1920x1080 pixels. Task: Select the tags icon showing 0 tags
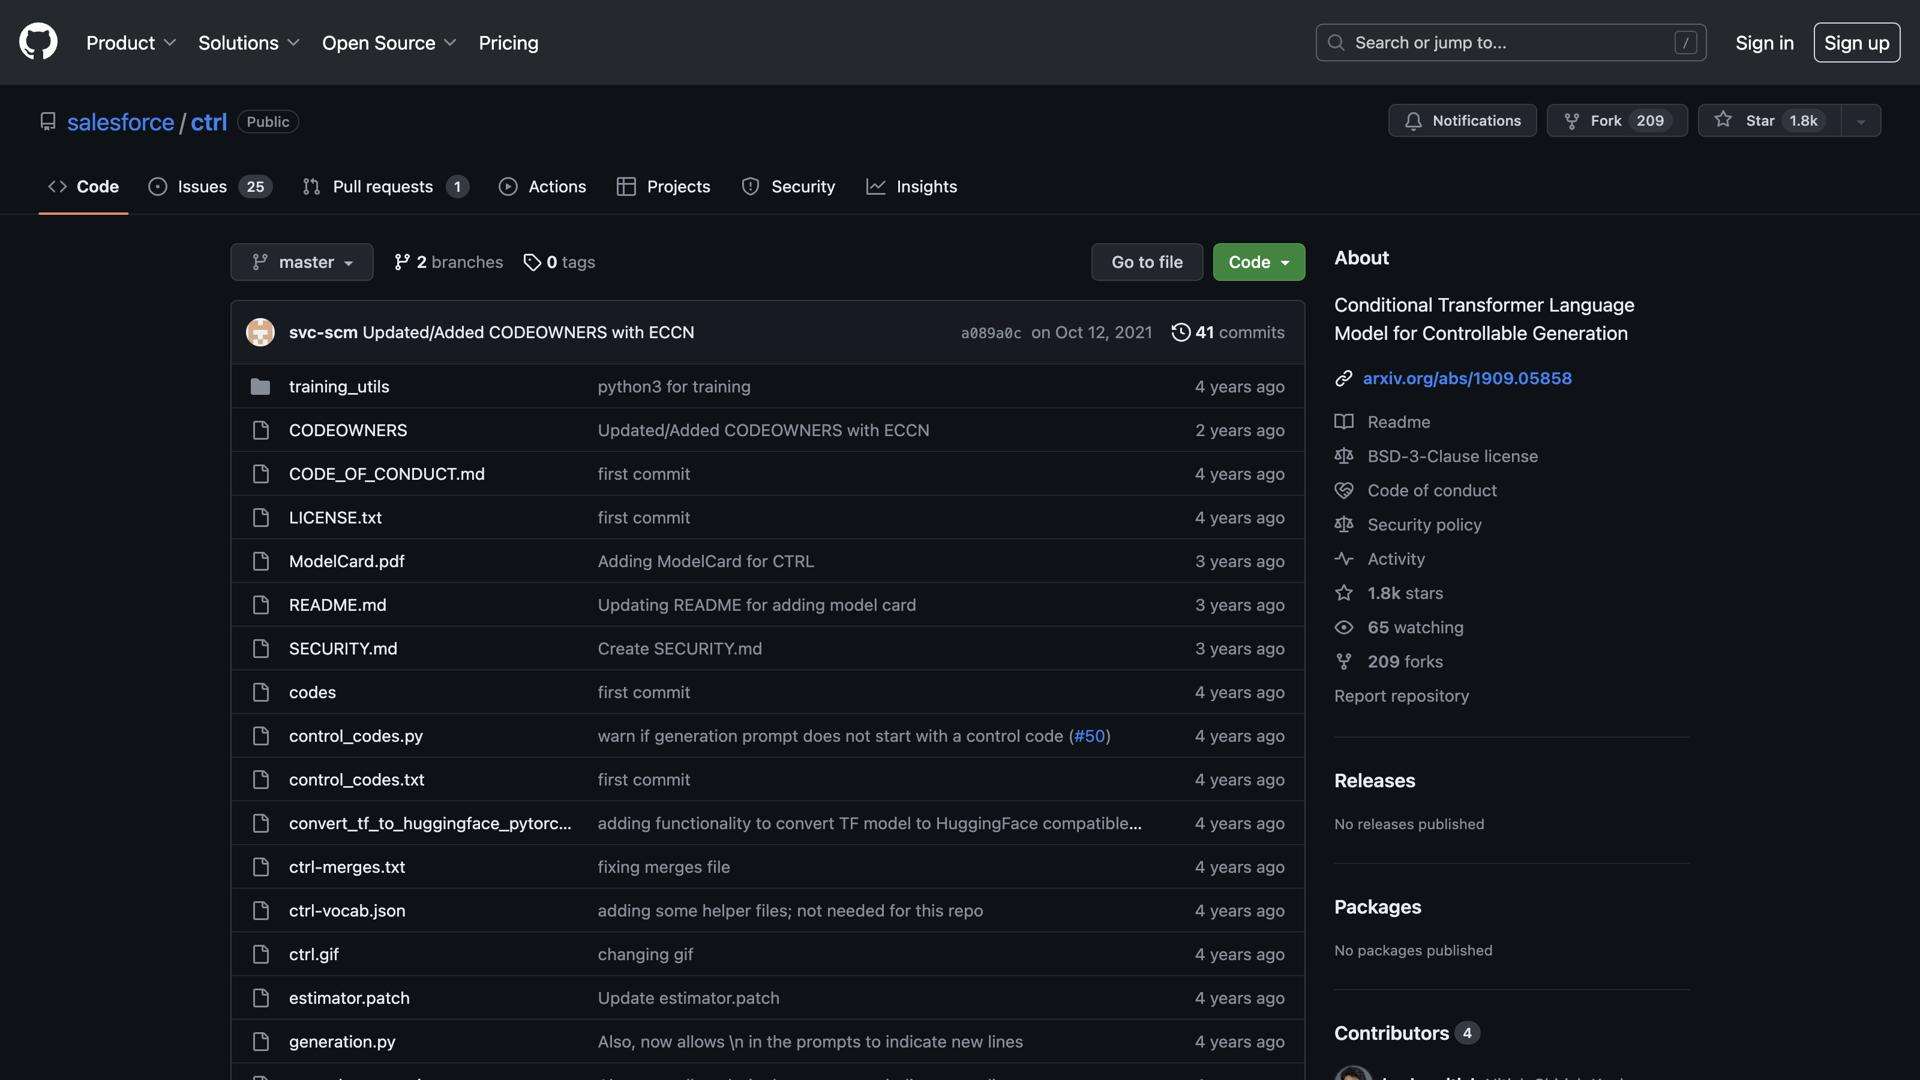tap(532, 262)
